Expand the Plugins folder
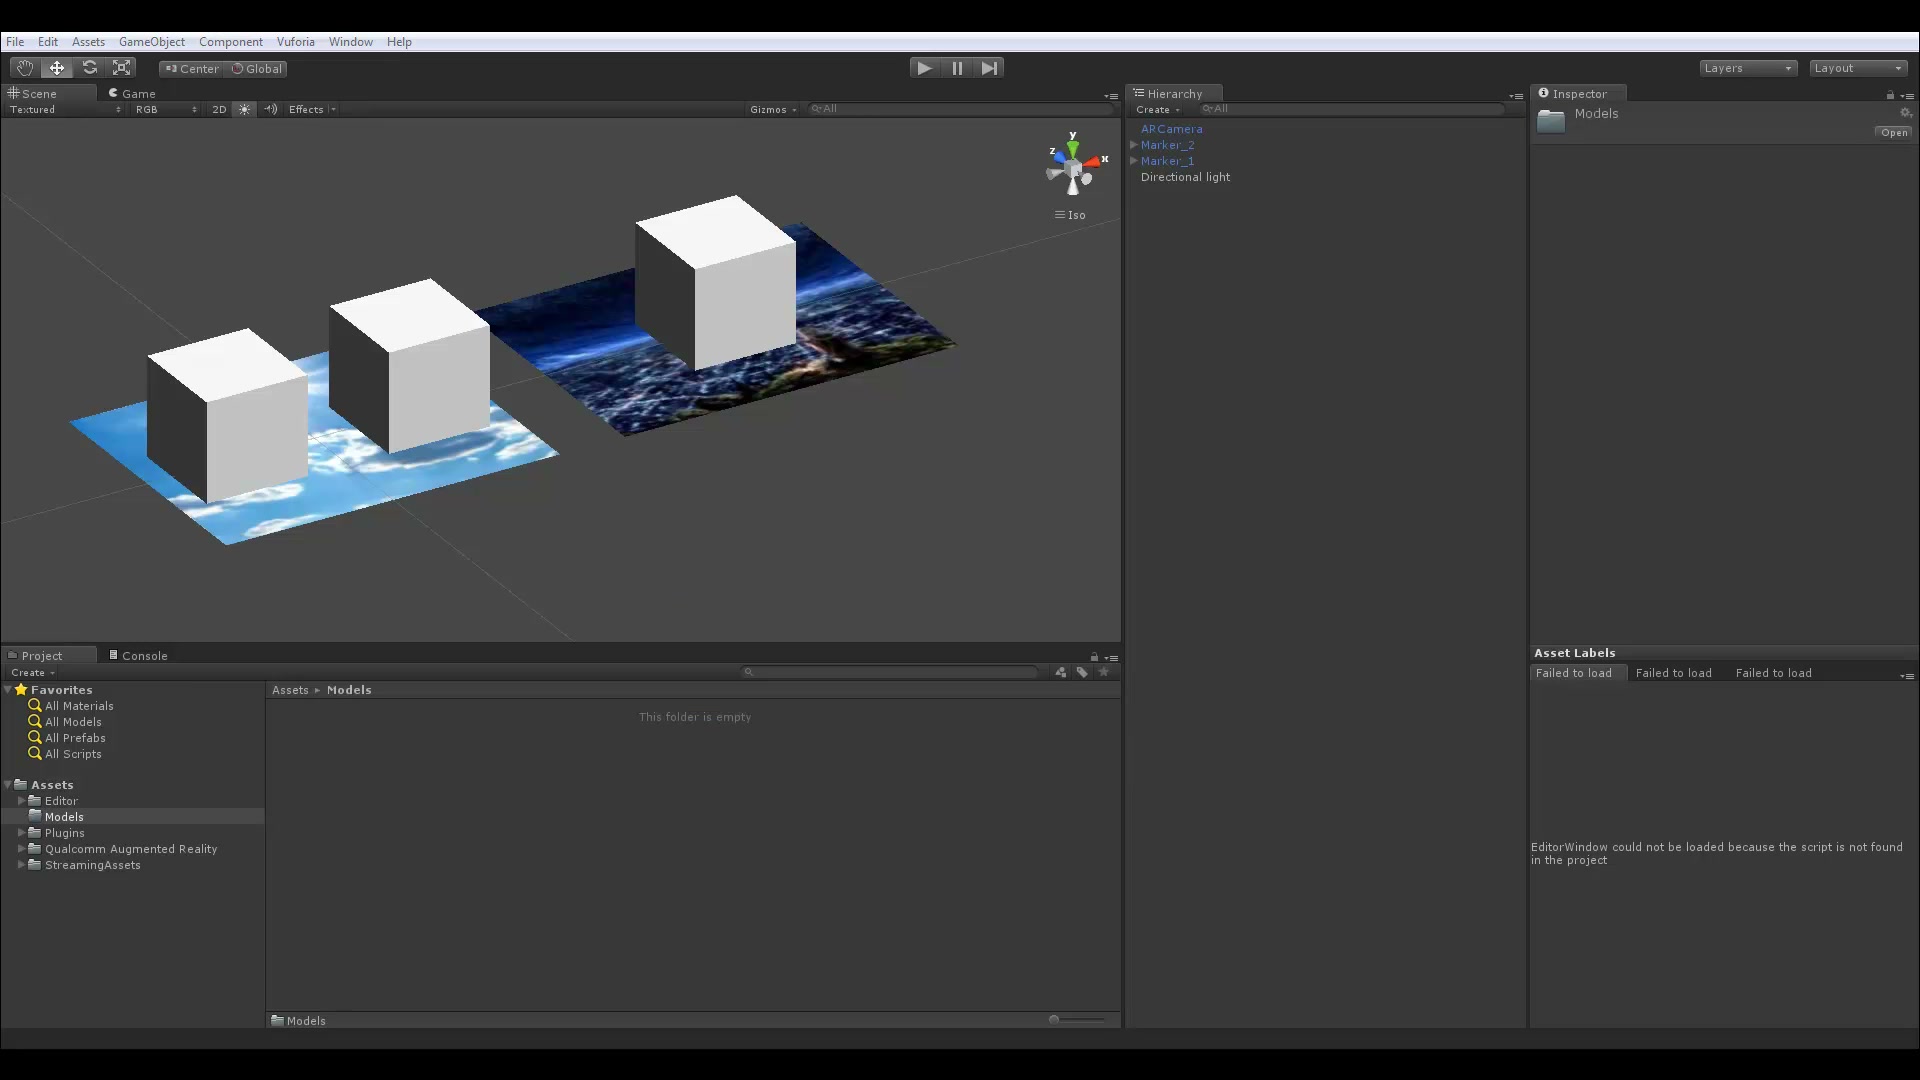 tap(21, 833)
